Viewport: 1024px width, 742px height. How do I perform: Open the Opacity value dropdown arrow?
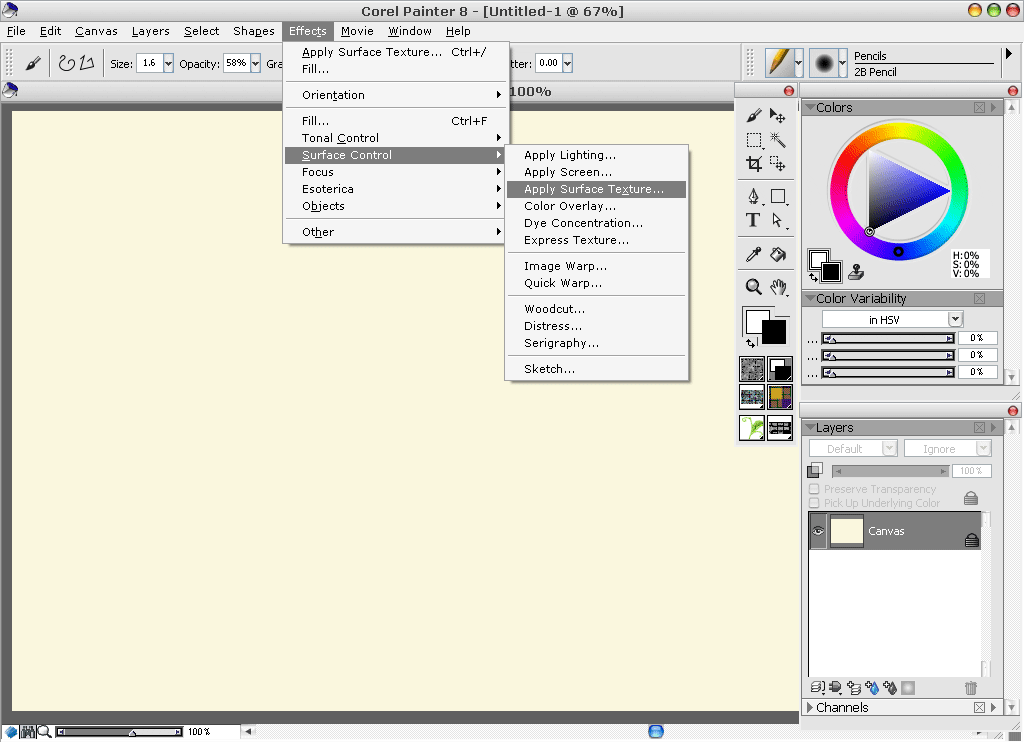255,63
